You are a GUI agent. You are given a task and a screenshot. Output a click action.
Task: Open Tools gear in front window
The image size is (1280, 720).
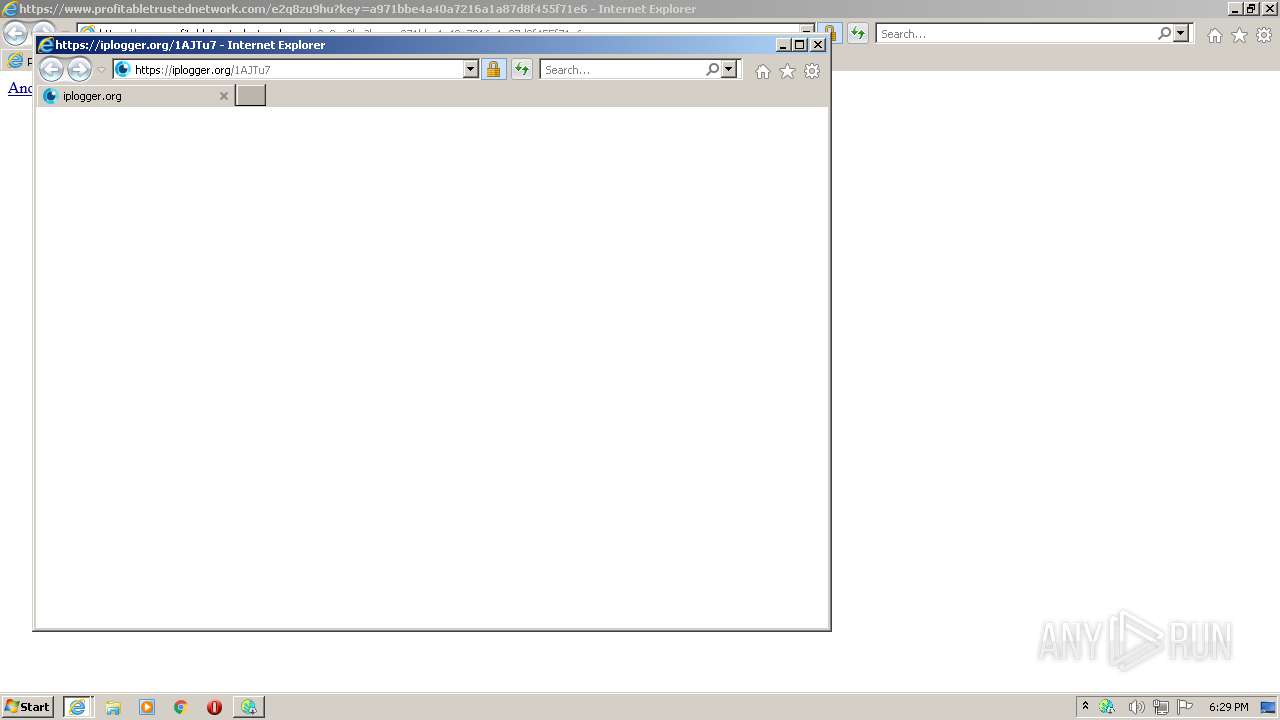click(x=812, y=71)
